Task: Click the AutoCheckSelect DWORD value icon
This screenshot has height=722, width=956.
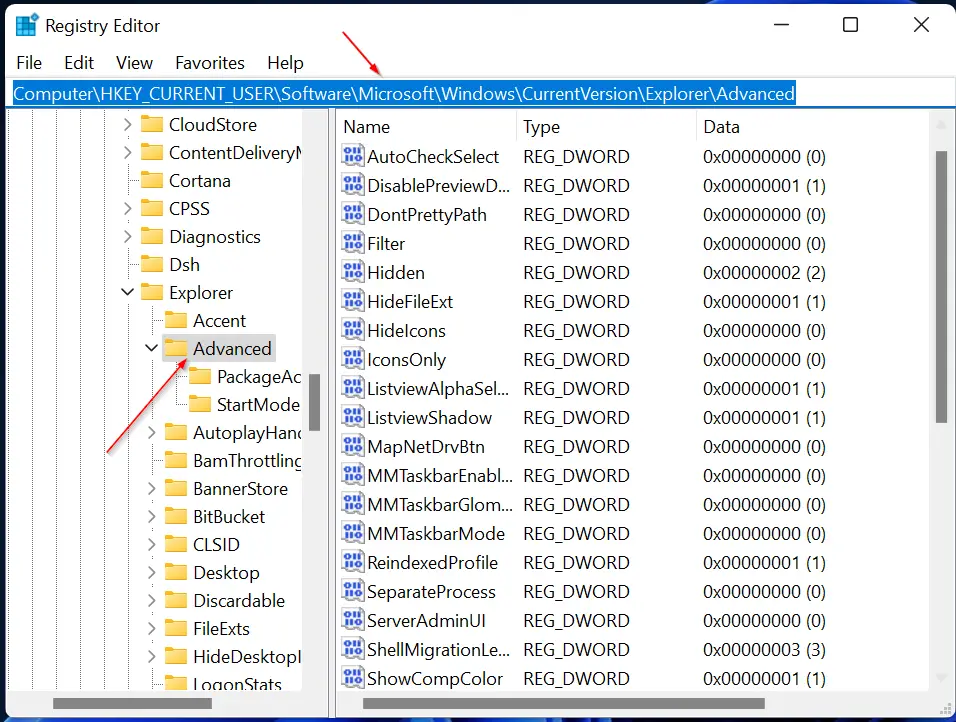Action: tap(353, 156)
